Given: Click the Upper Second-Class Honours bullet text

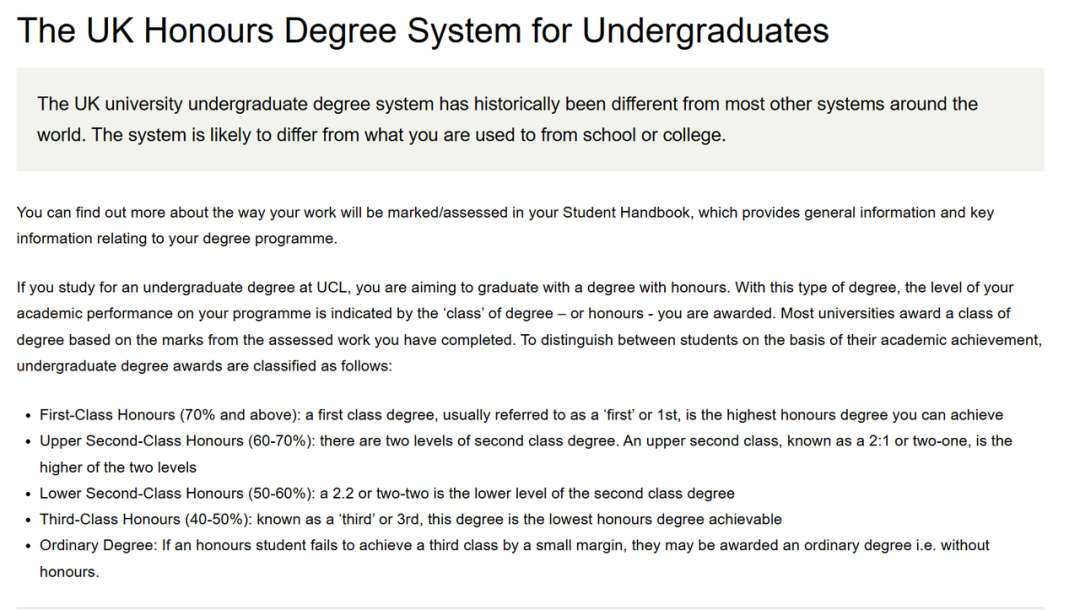Looking at the screenshot, I should (525, 441).
